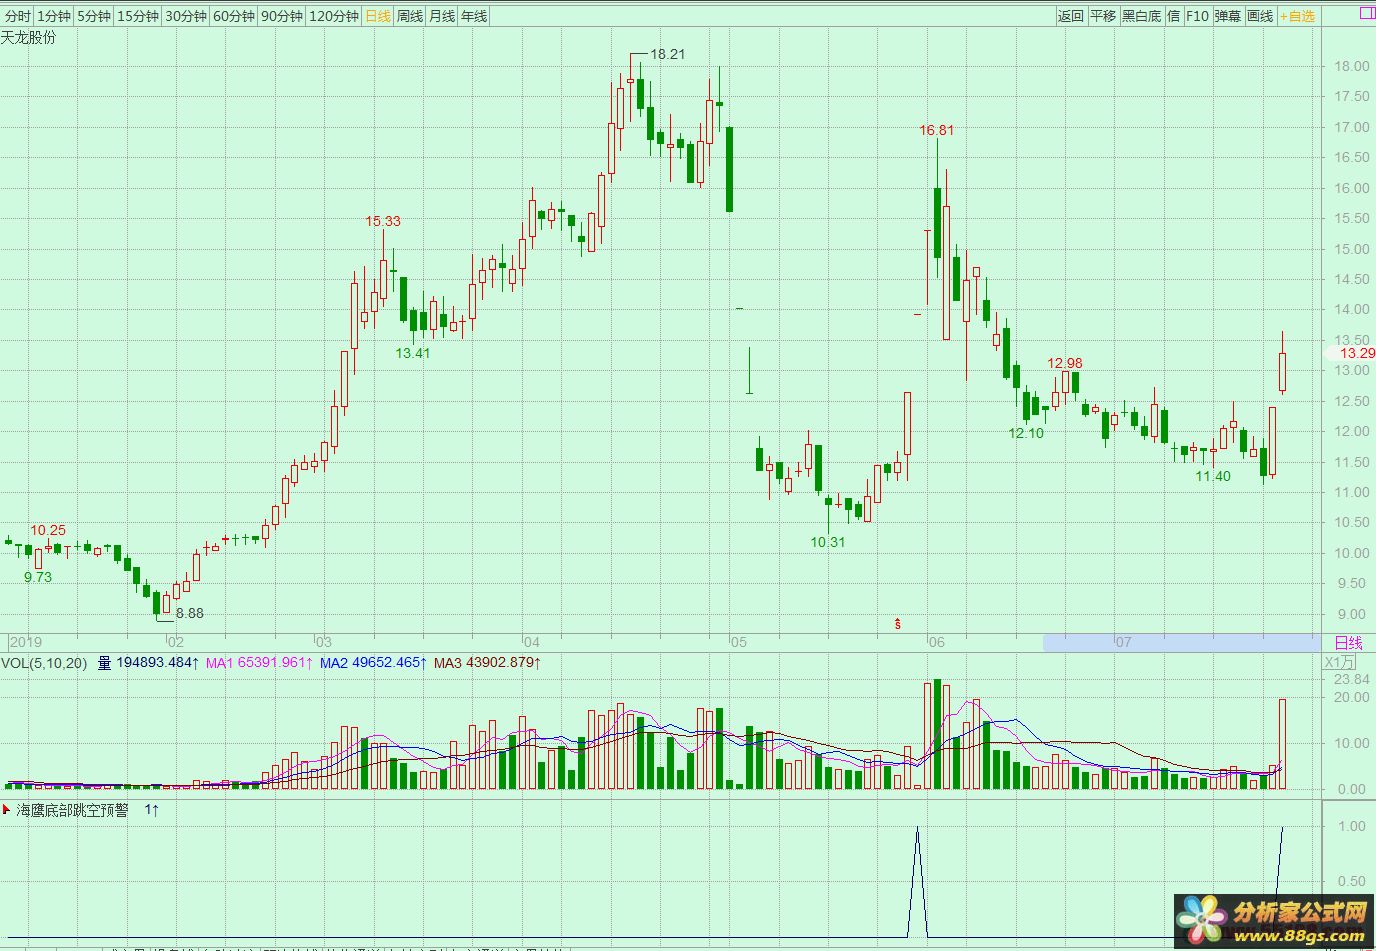Open F10 company information
Viewport: 1376px width, 951px height.
(1197, 16)
